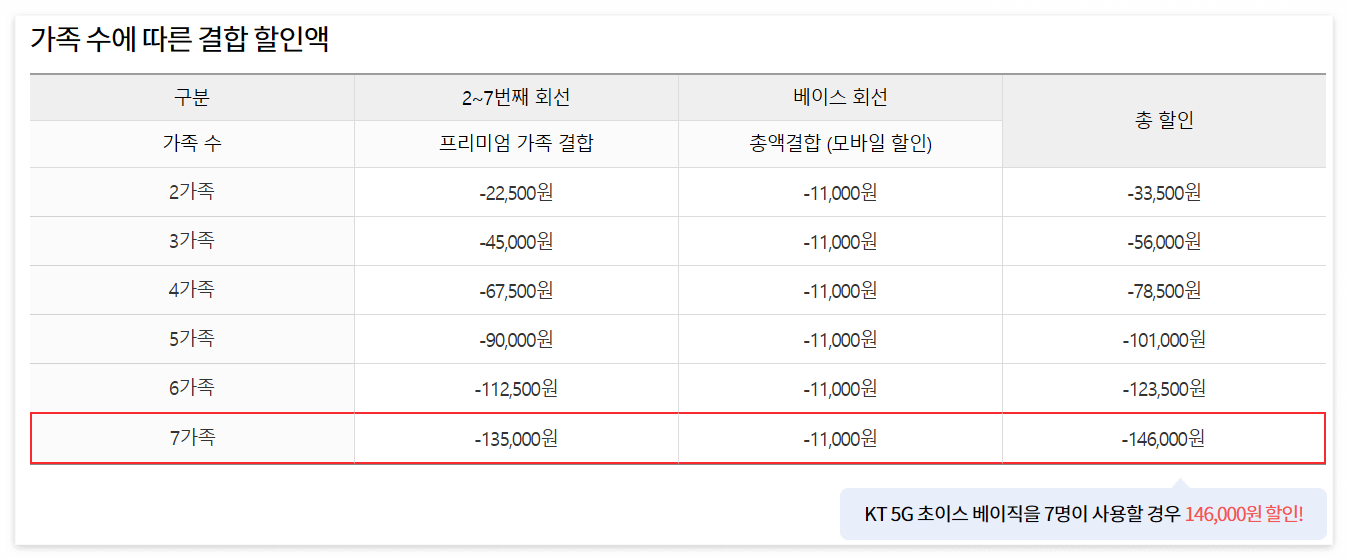
Task: Click the '-11,000원' cell in the 7가족 row
Action: click(840, 438)
